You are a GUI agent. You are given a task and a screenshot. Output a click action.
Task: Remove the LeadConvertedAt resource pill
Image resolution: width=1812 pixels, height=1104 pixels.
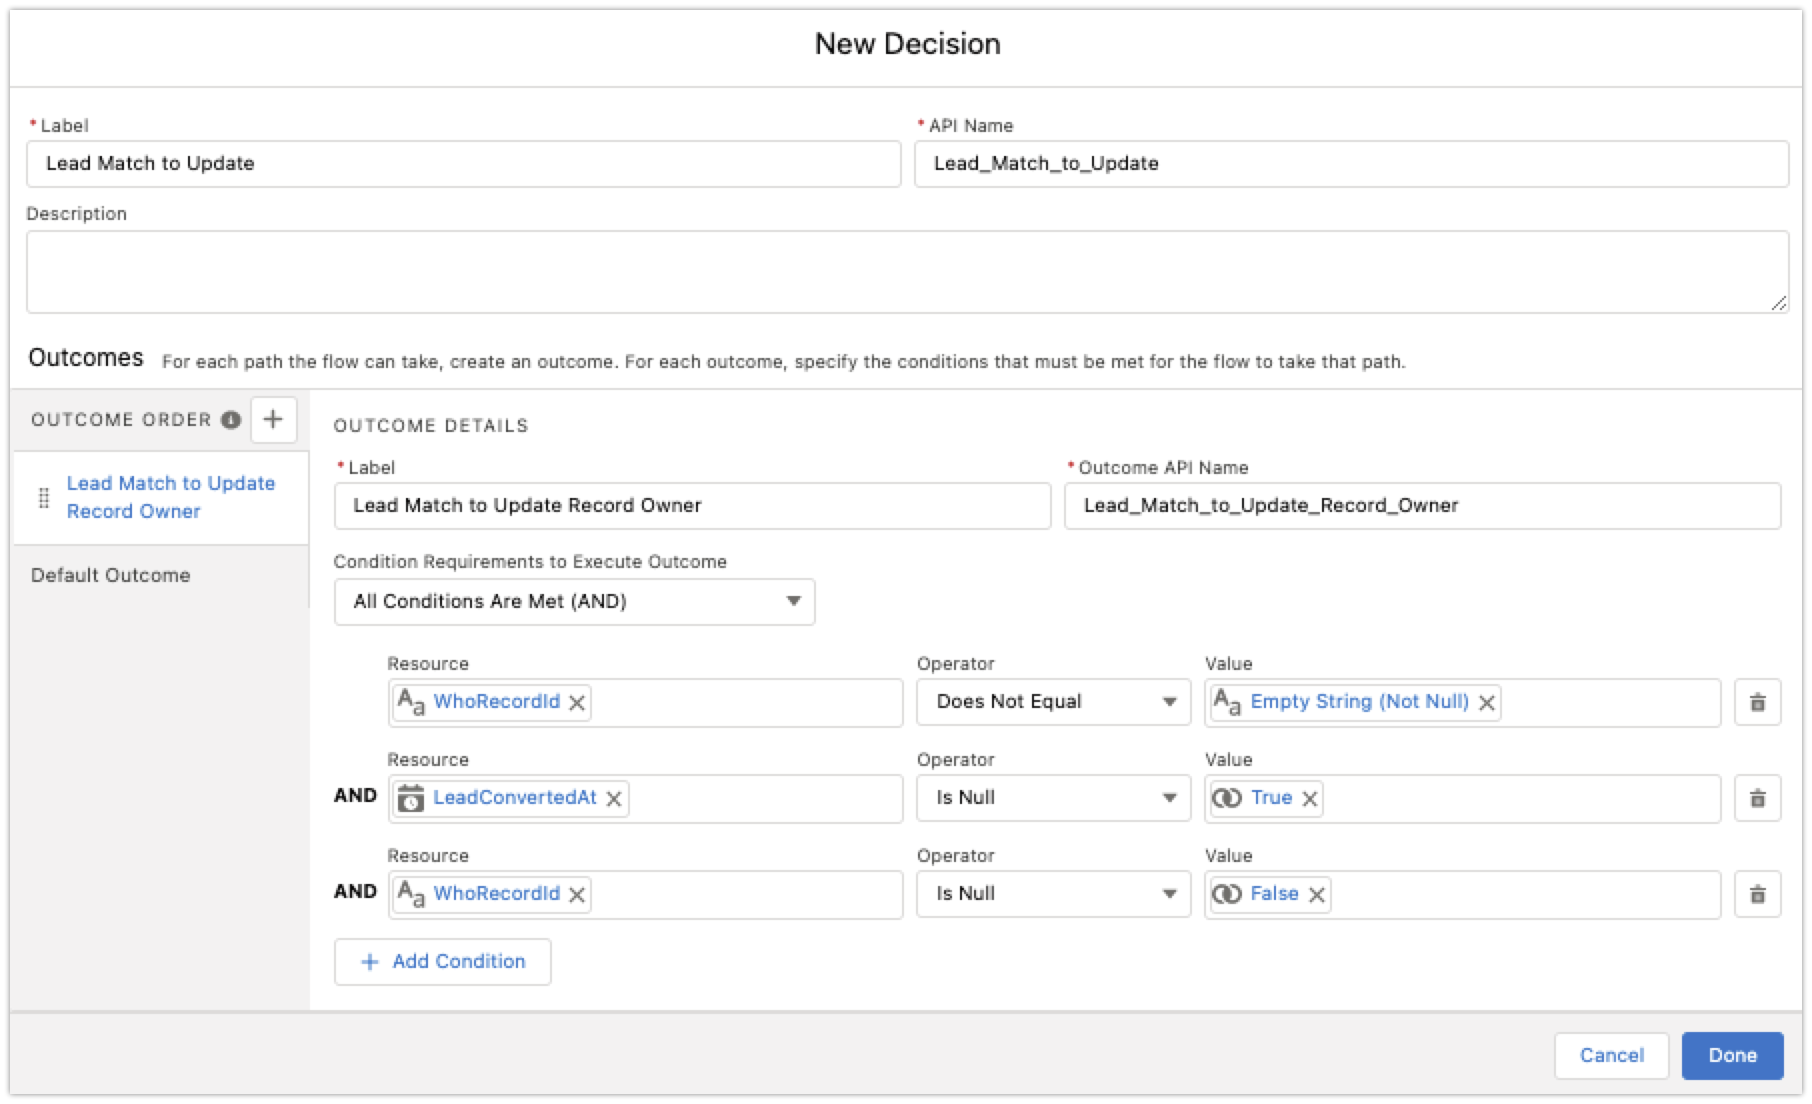[614, 798]
